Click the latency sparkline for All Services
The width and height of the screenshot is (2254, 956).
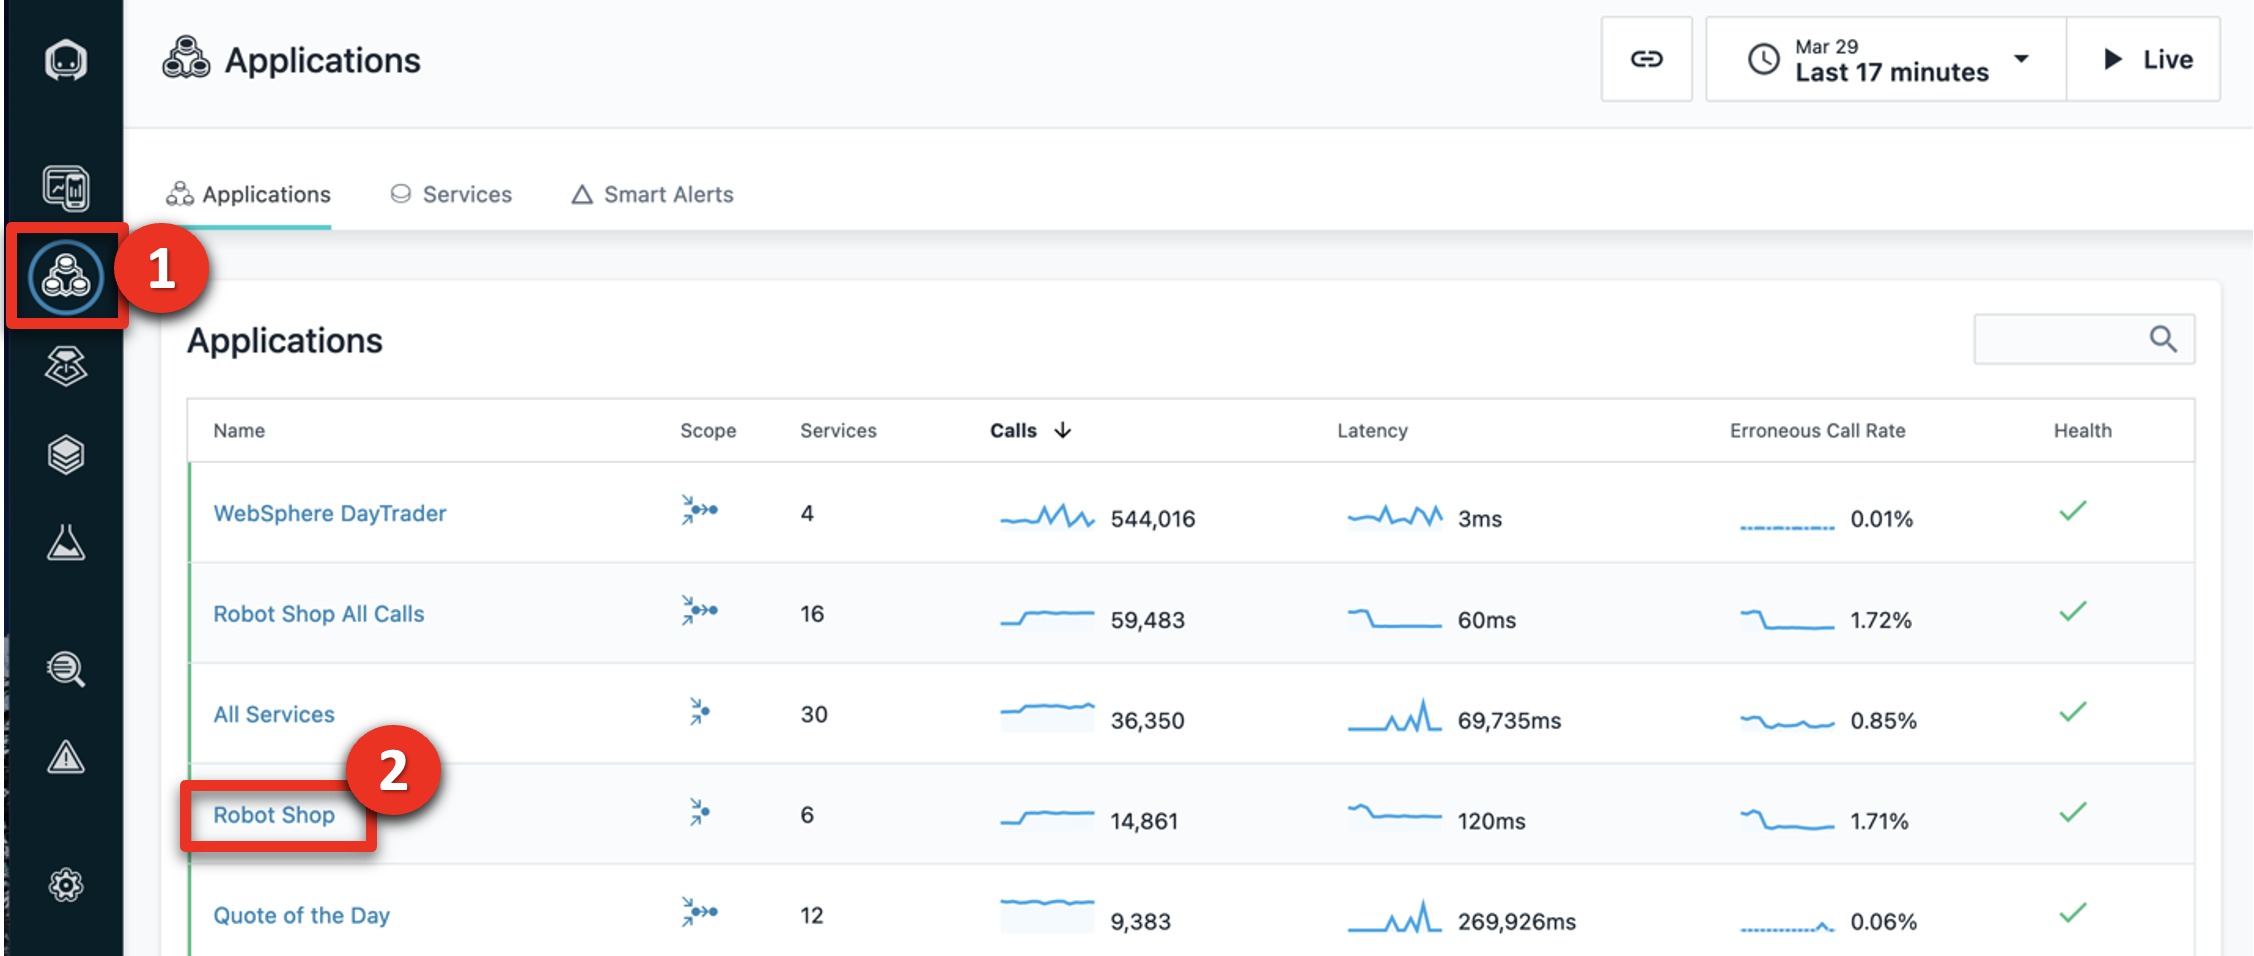click(1395, 716)
